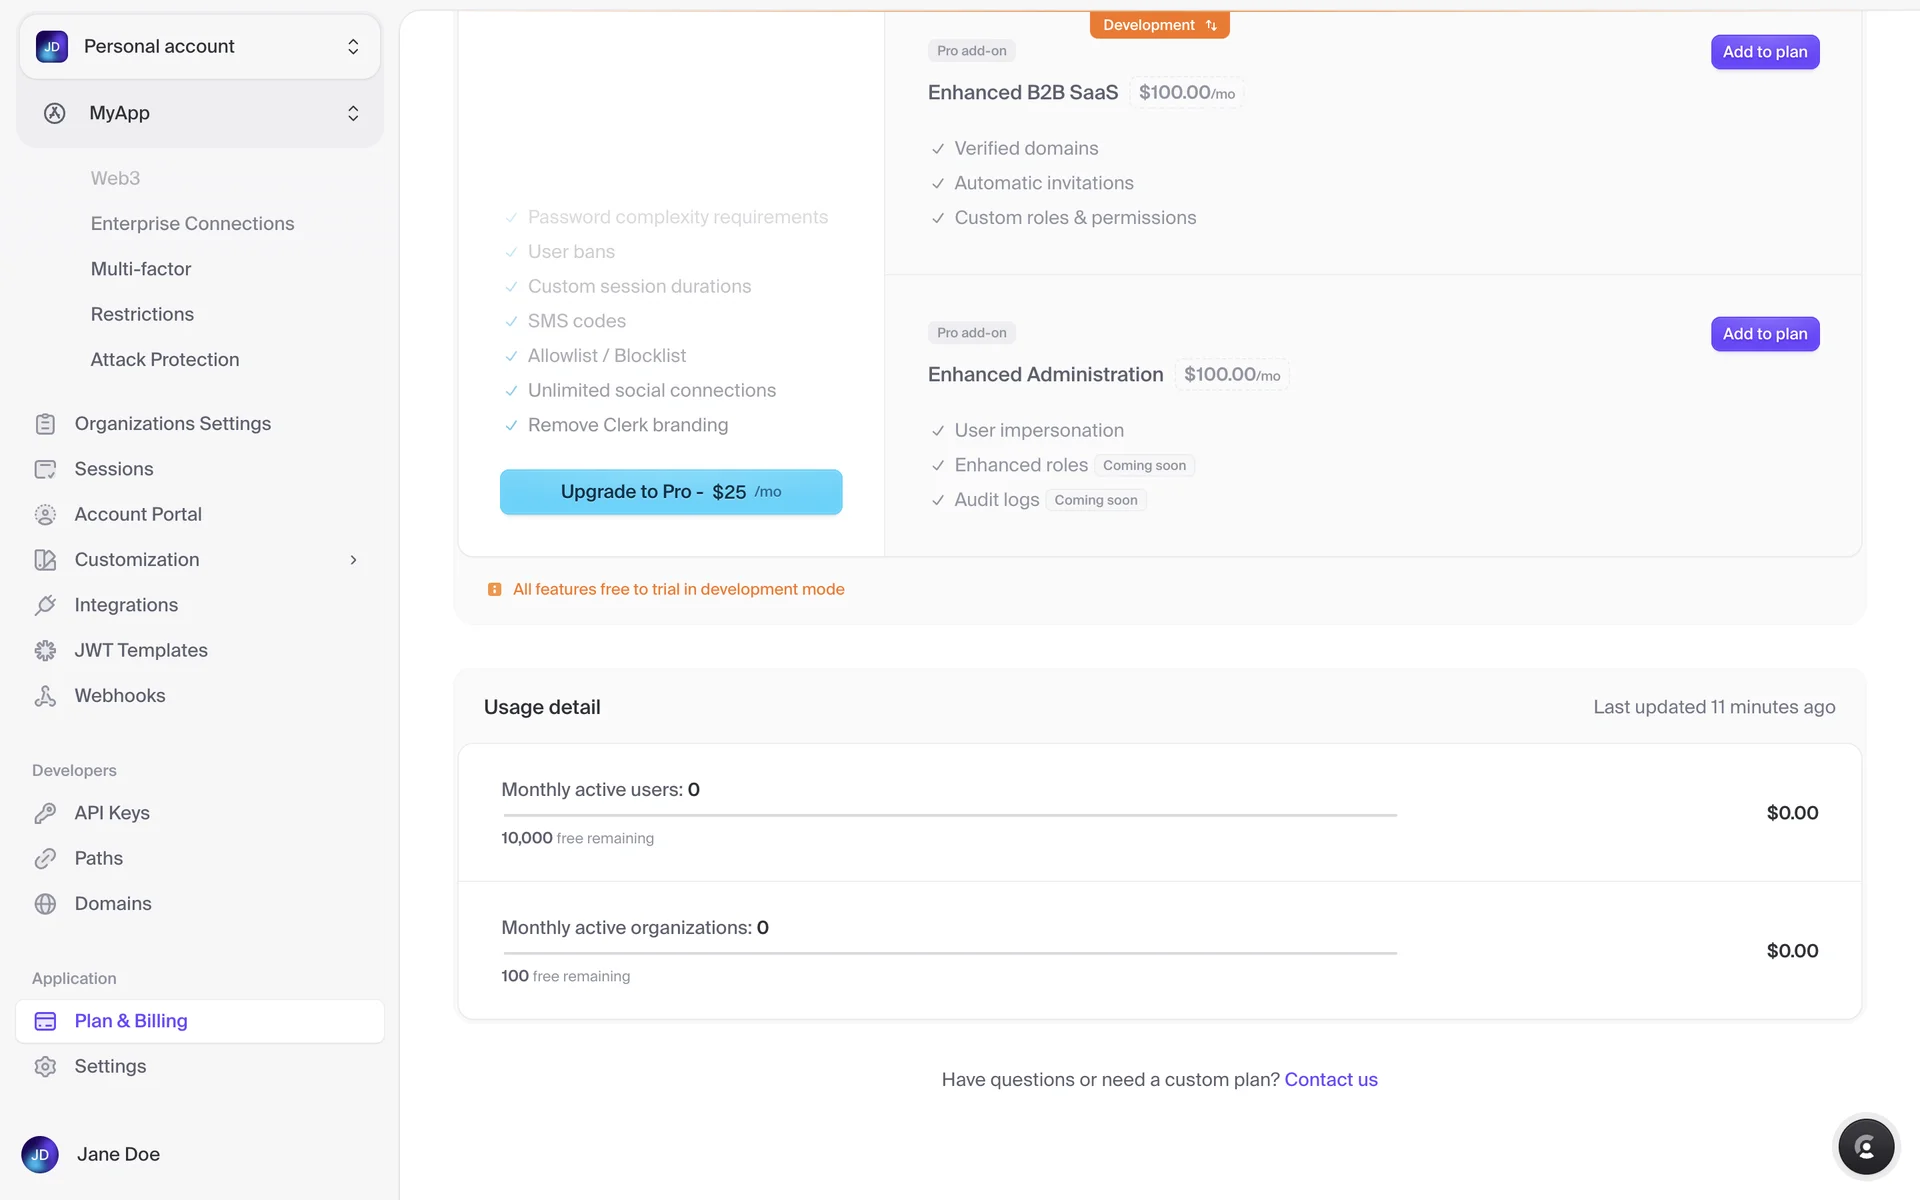Upgrade to Pro for $25 per month
1920x1200 pixels.
tap(671, 492)
